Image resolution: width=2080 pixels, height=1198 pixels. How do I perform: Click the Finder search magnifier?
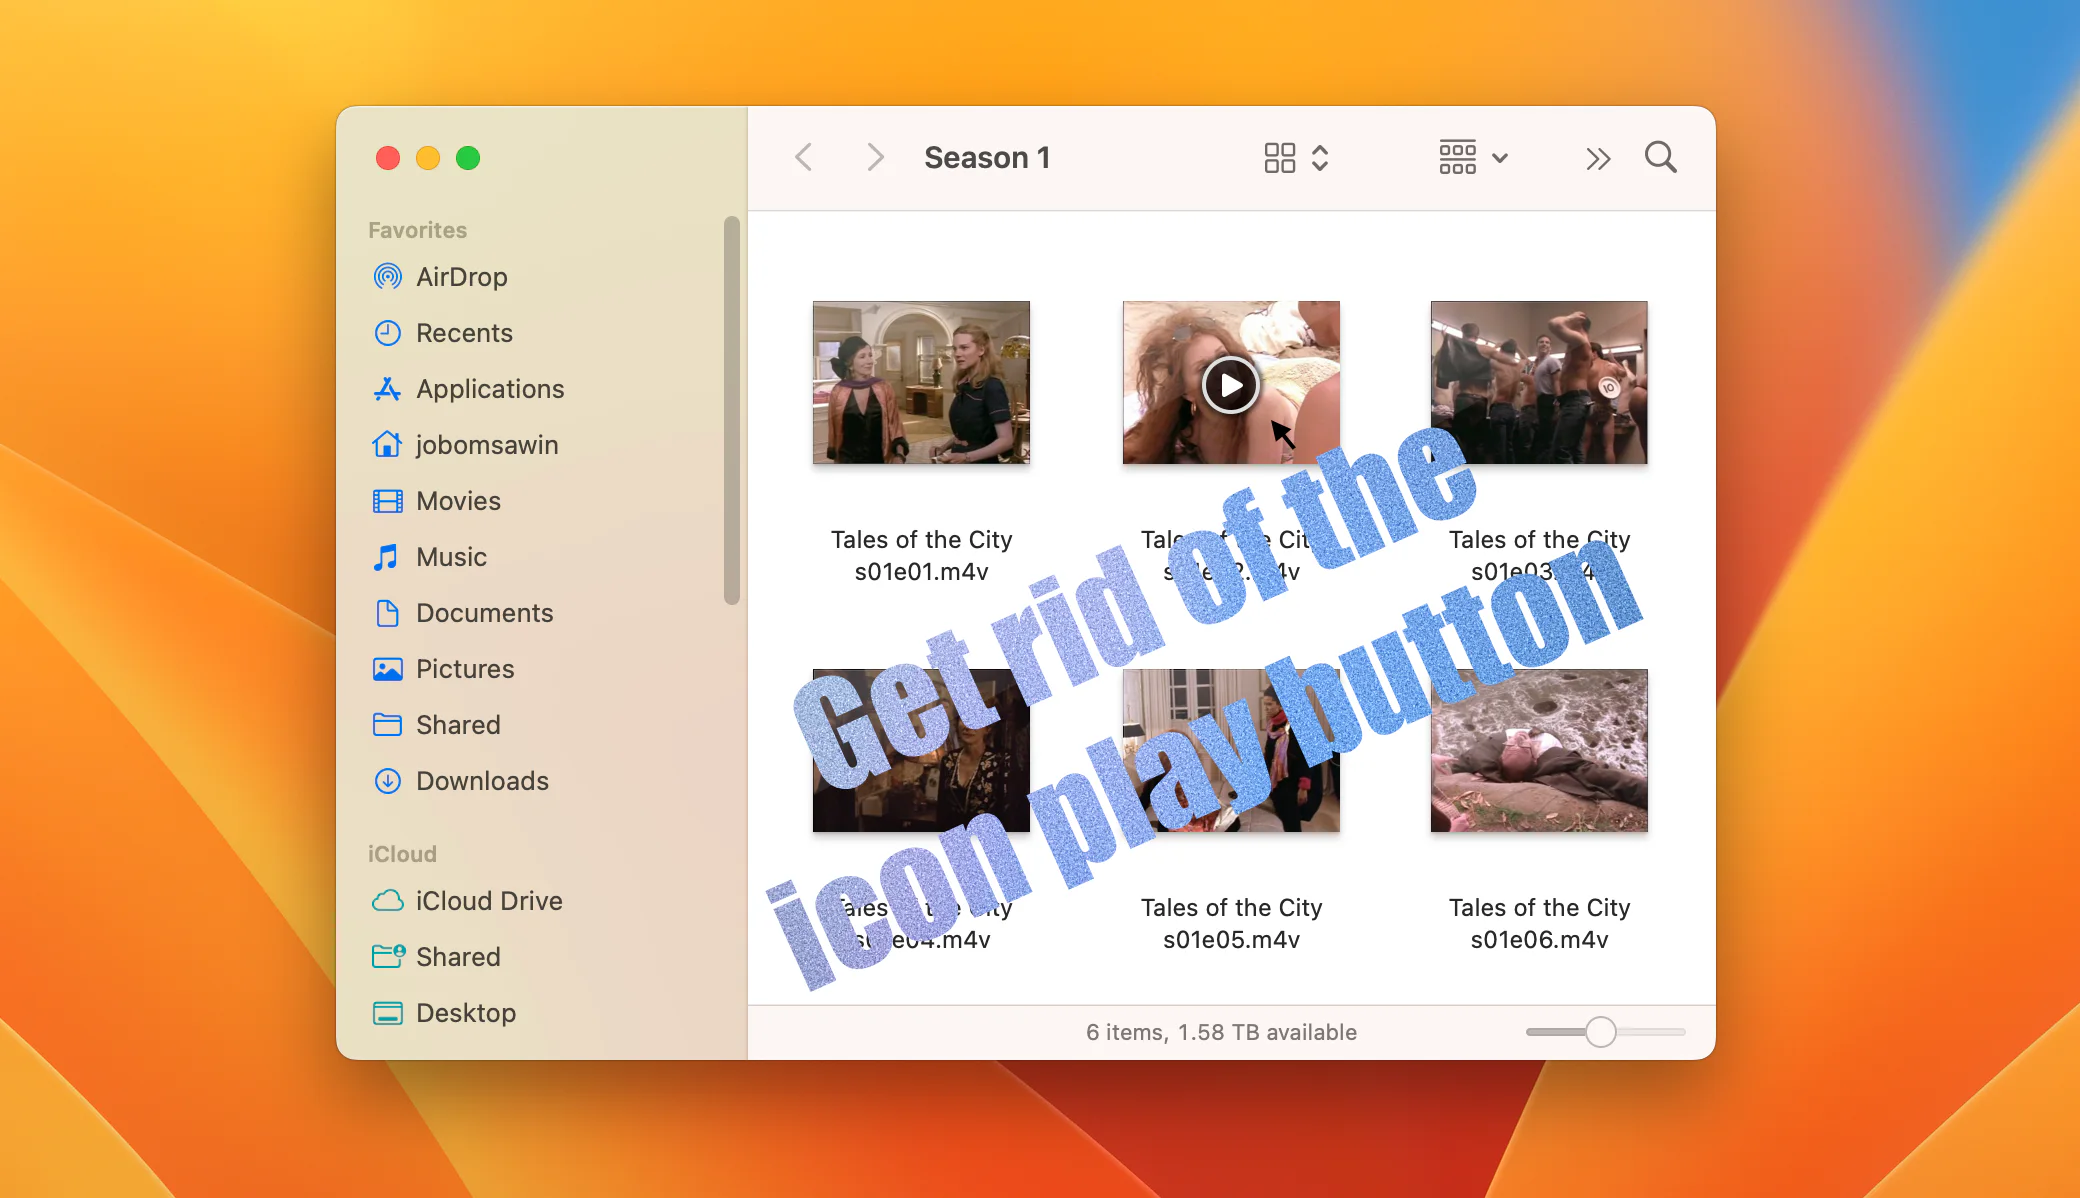click(1661, 158)
